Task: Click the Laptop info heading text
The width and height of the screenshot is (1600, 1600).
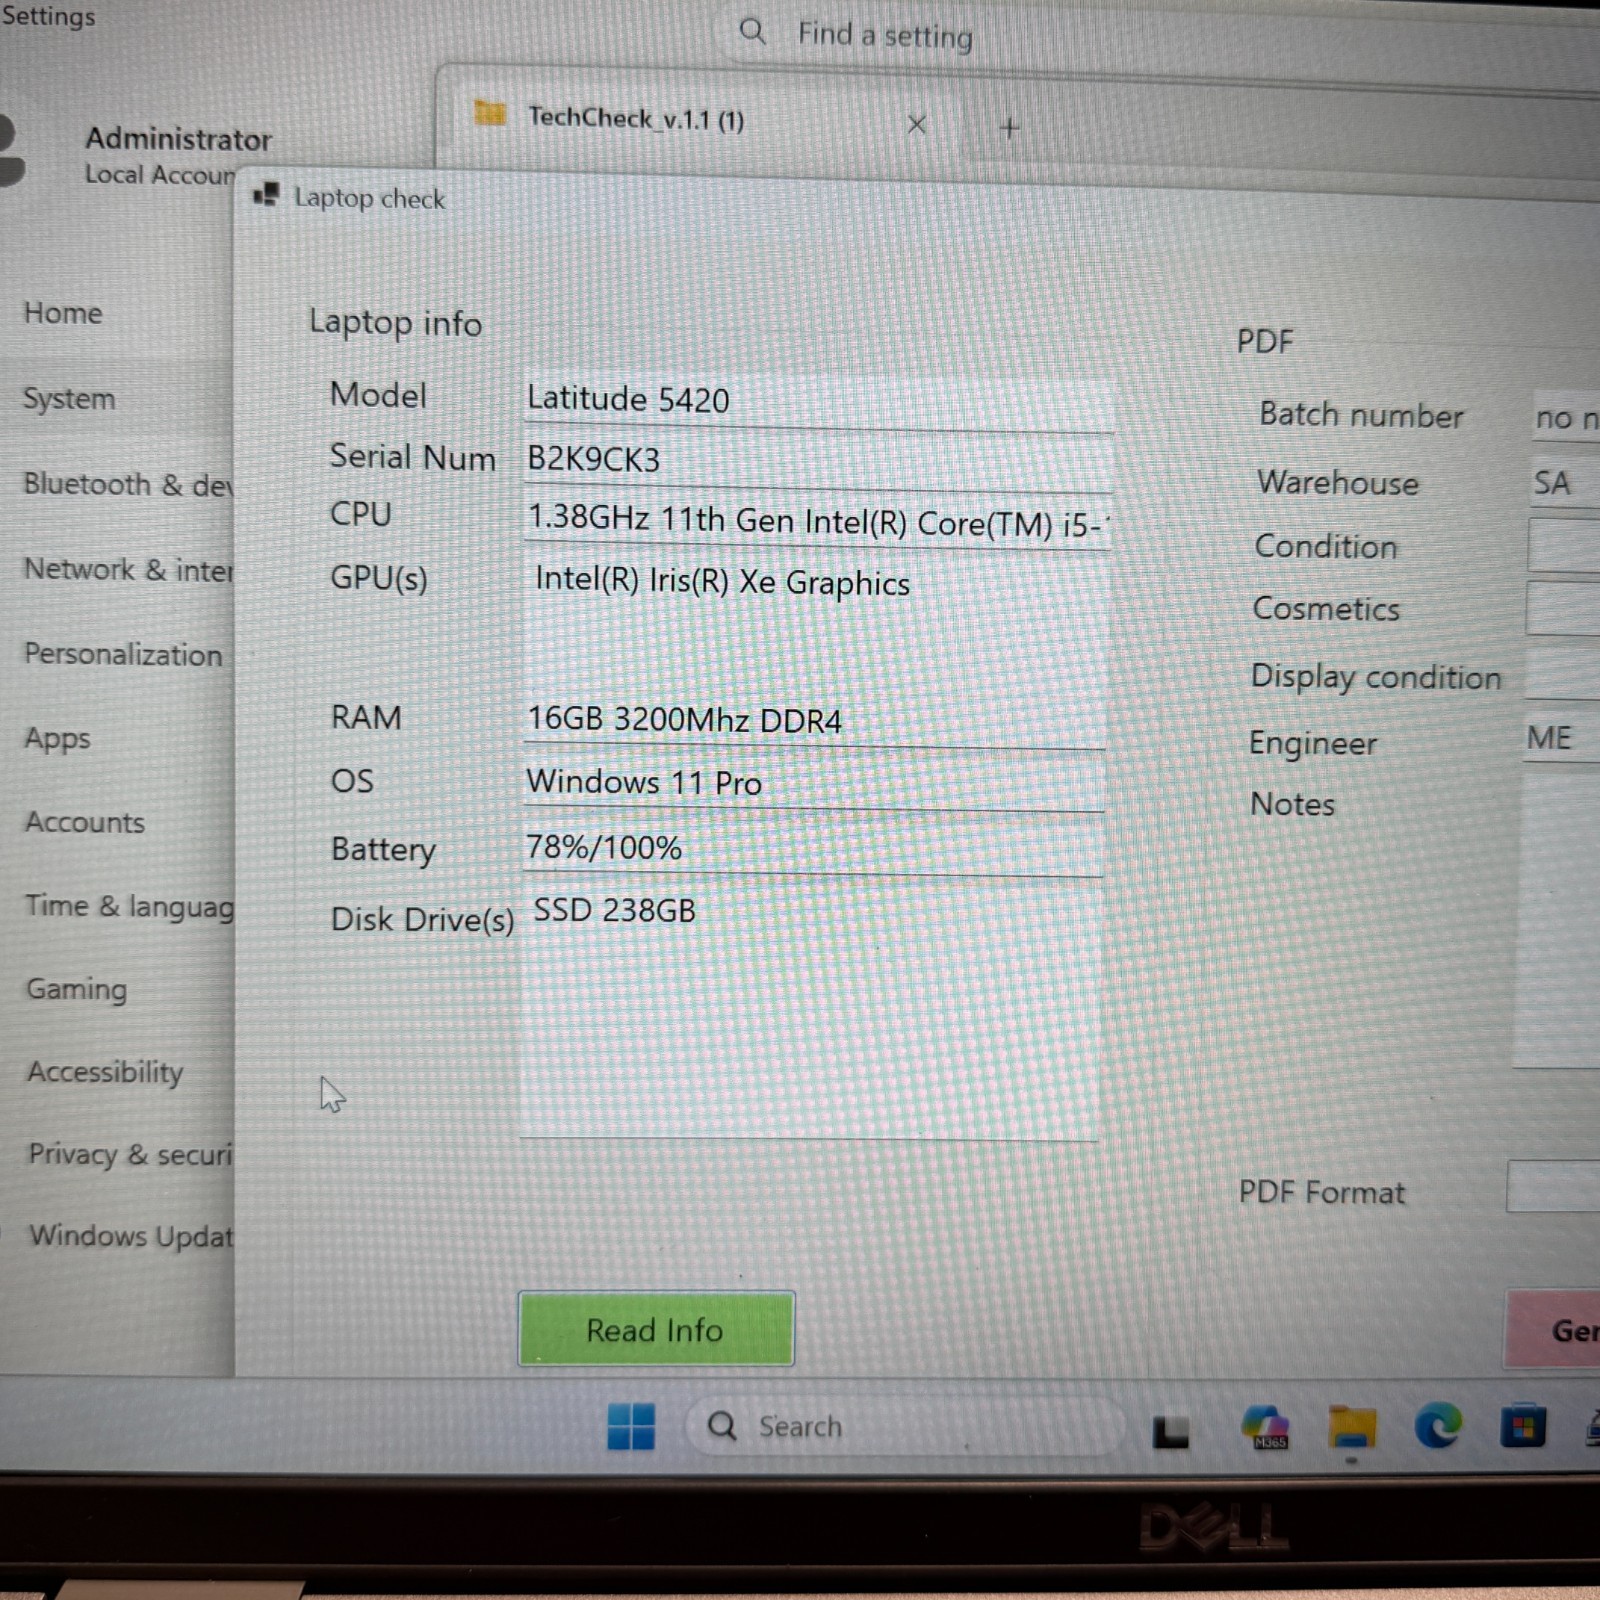Action: (x=395, y=323)
